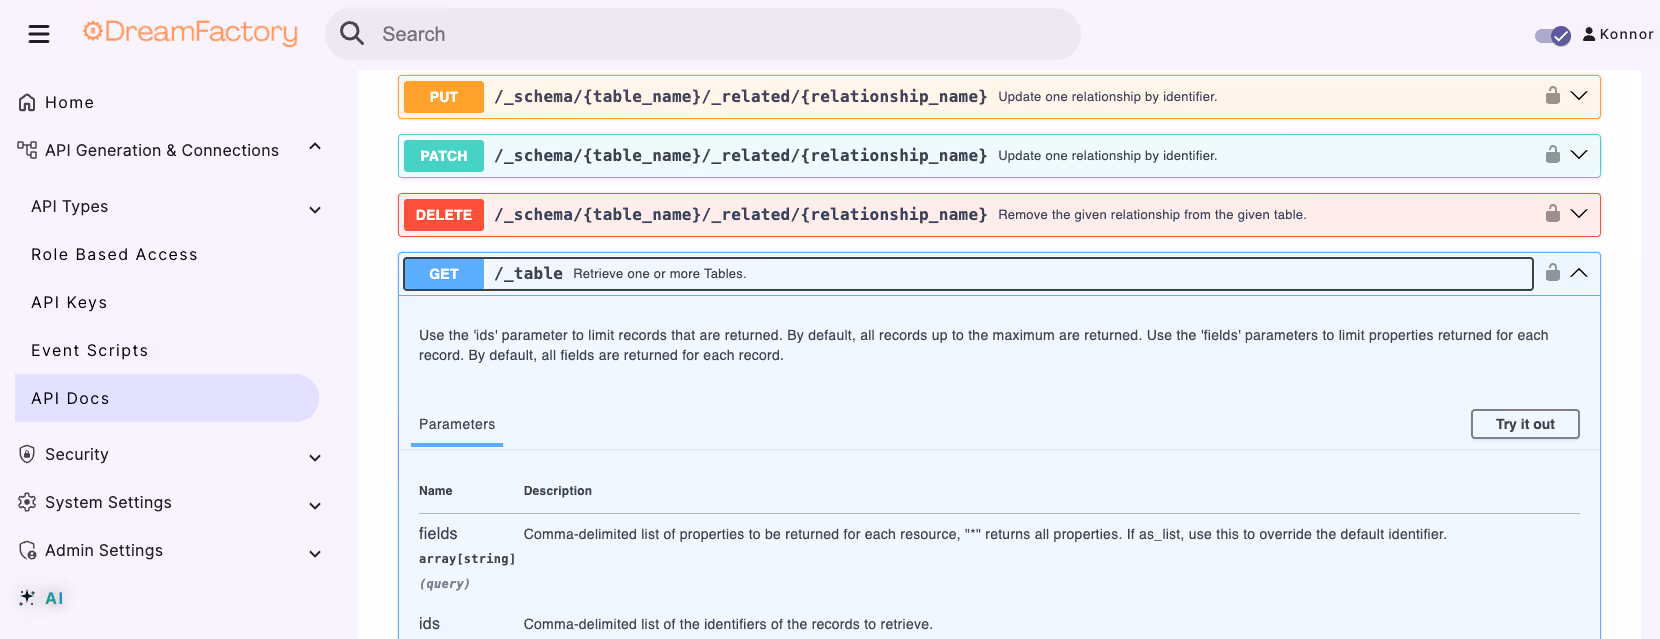Image resolution: width=1660 pixels, height=639 pixels.
Task: Click the Security shield icon
Action: (x=27, y=454)
